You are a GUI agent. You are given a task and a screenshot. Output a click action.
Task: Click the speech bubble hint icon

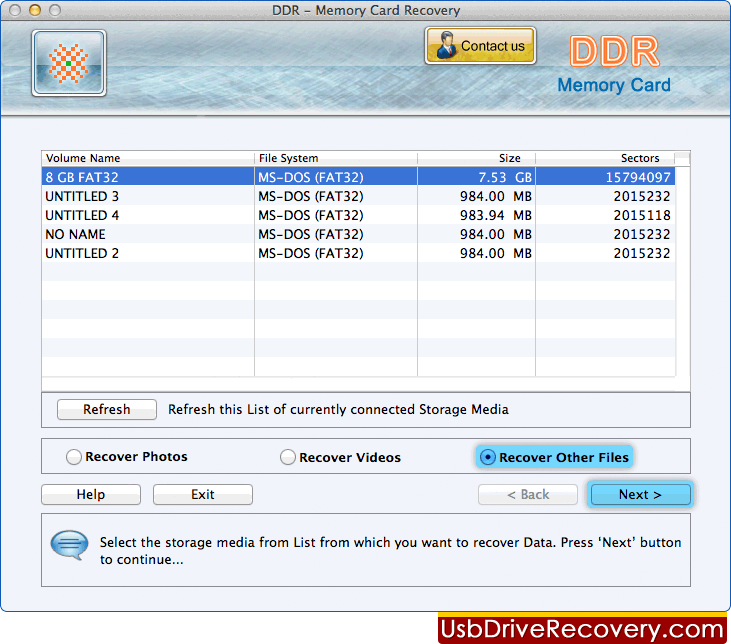pos(69,545)
